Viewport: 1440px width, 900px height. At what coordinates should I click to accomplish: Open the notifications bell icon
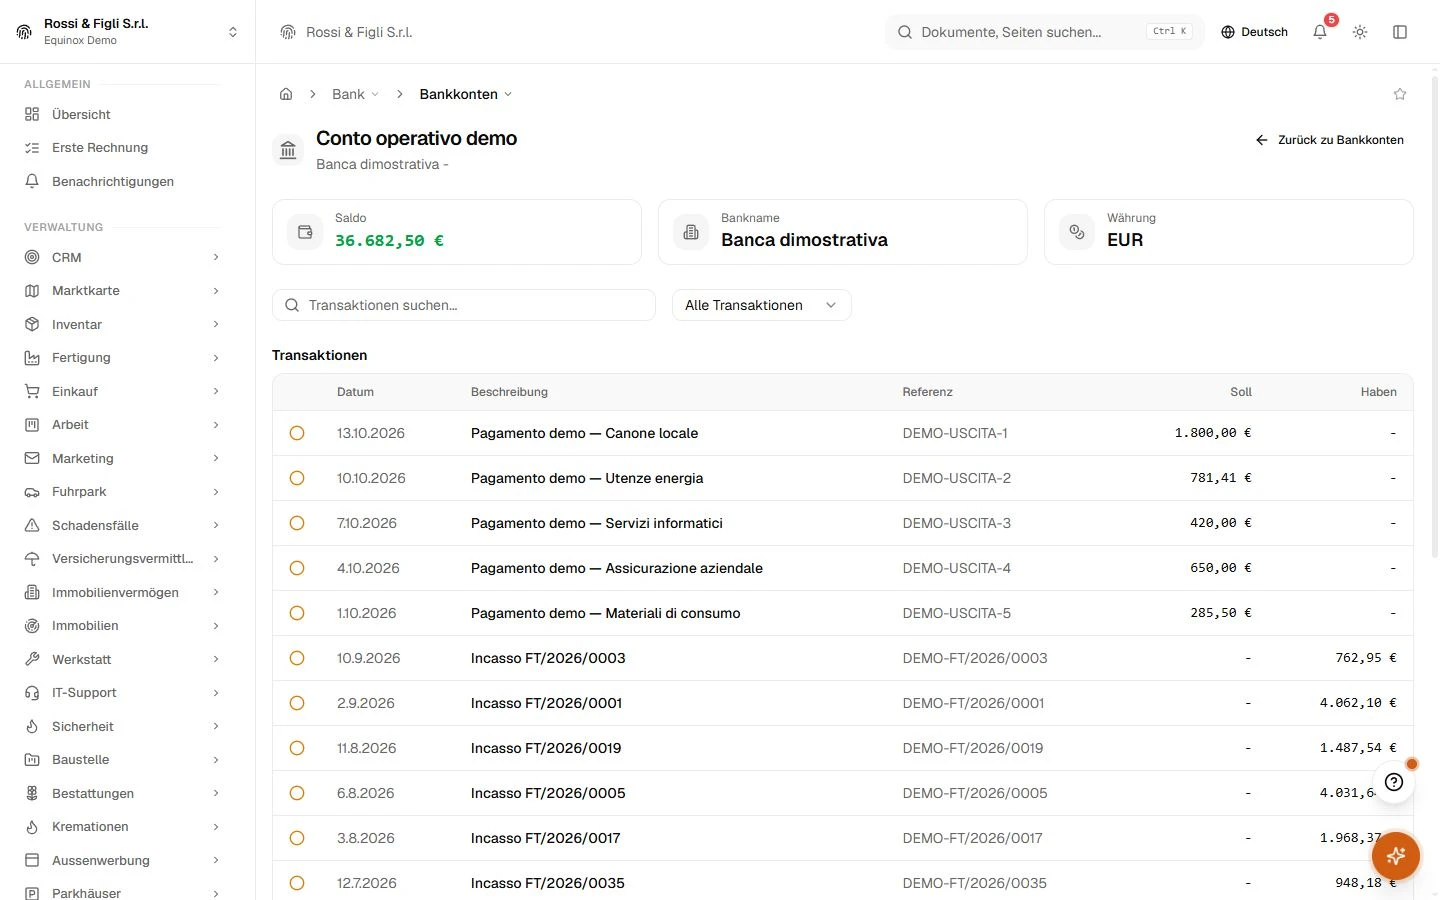coord(1320,32)
